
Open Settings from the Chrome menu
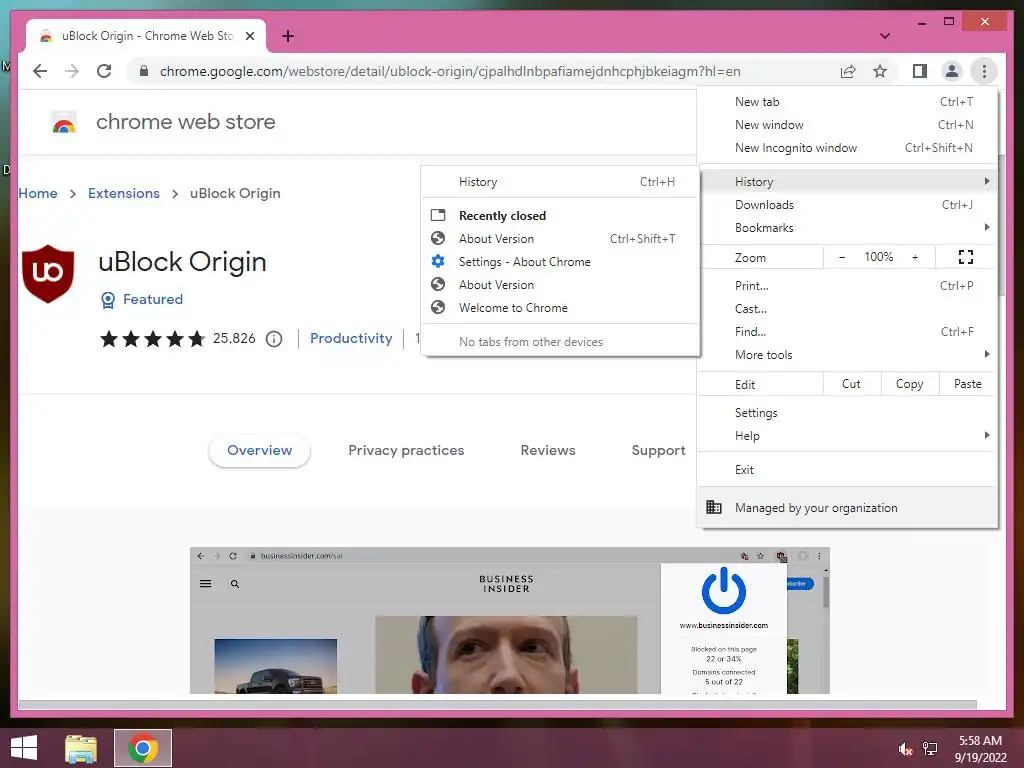(x=847, y=413)
